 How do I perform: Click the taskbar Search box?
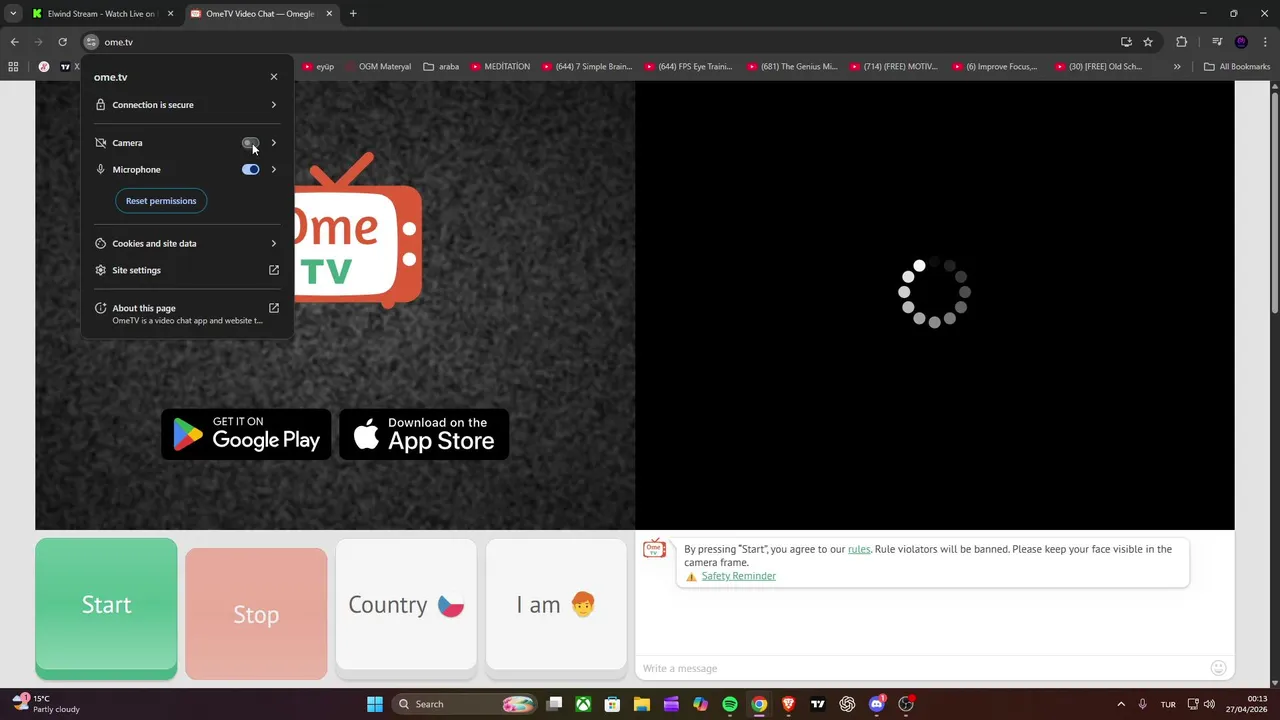pos(465,704)
